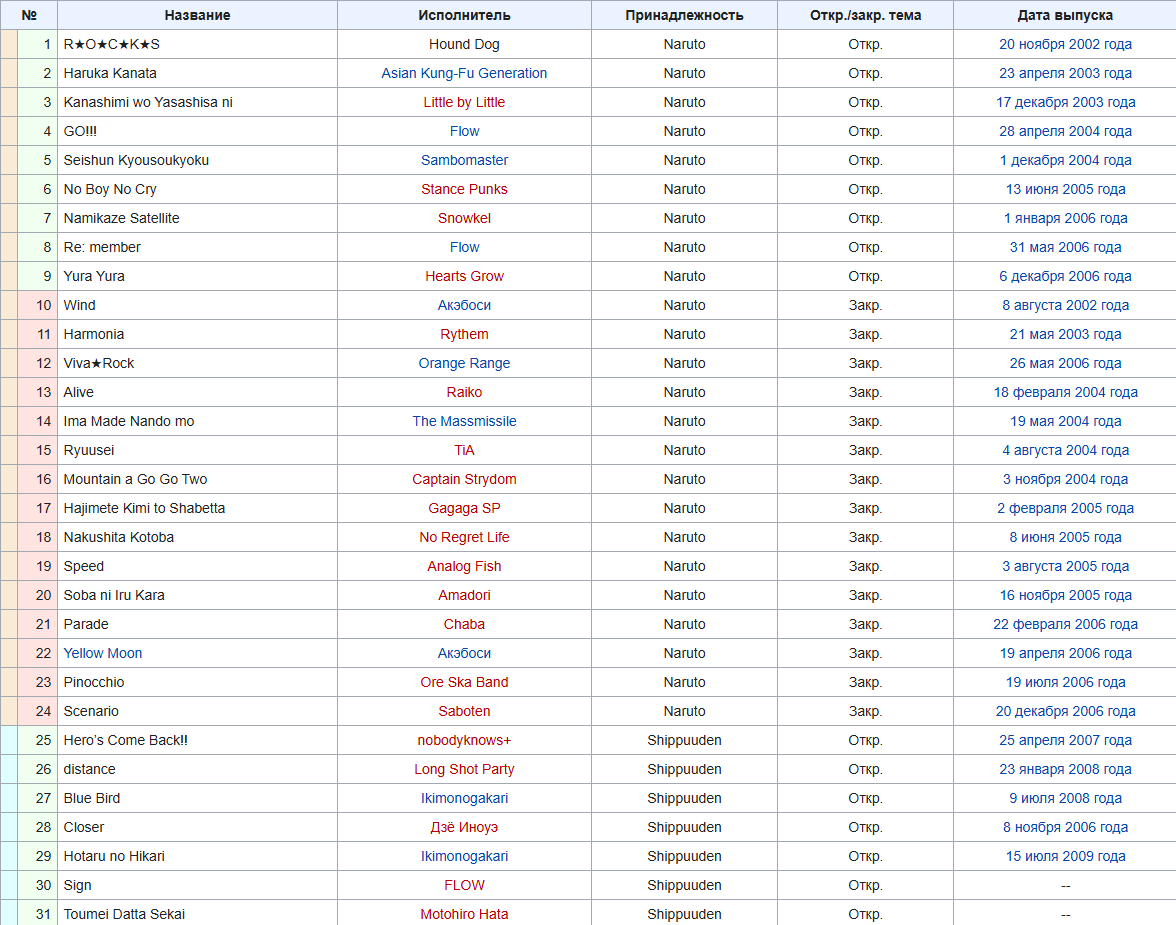
Task: Open the Long Shot Party link
Action: pos(464,770)
